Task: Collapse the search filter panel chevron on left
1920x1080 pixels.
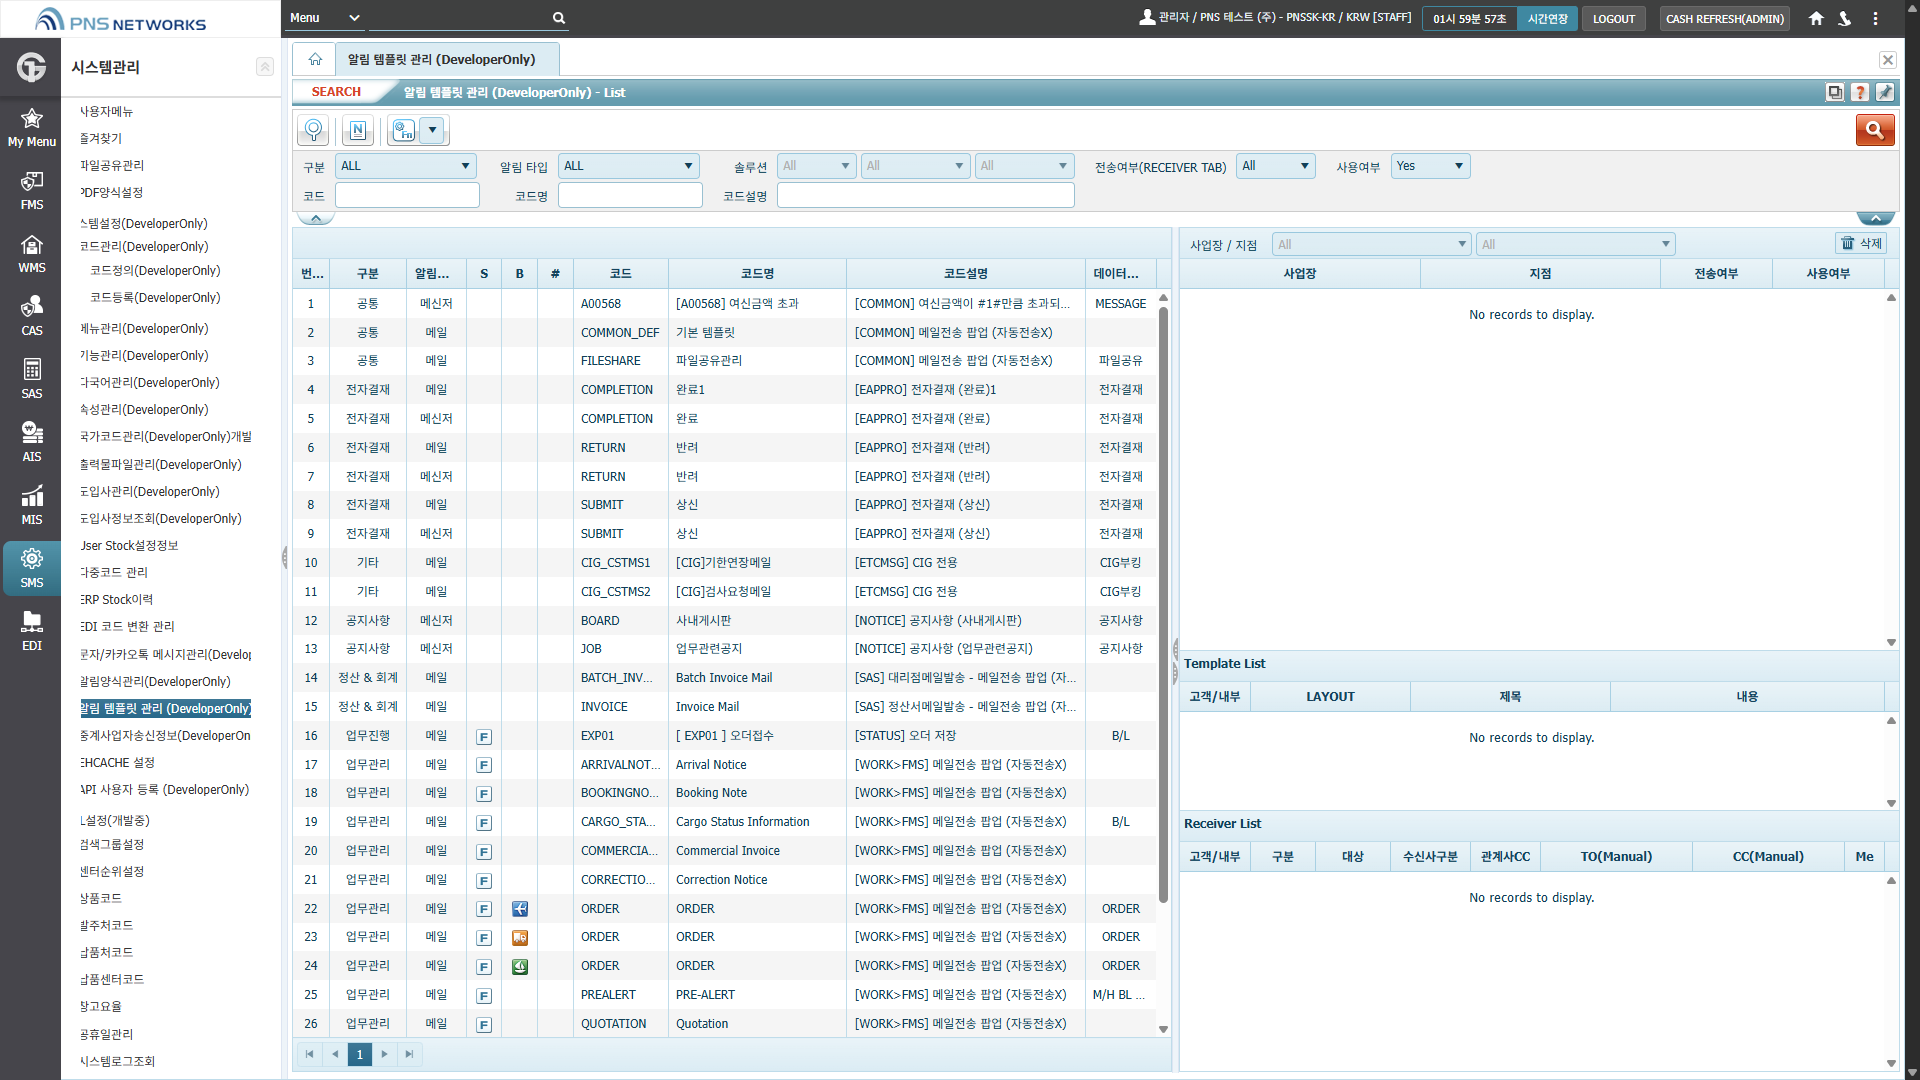Action: tap(316, 218)
